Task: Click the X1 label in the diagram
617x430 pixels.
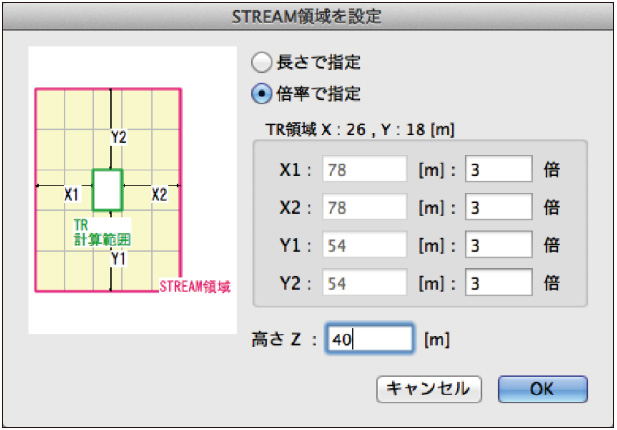Action: [x=71, y=194]
